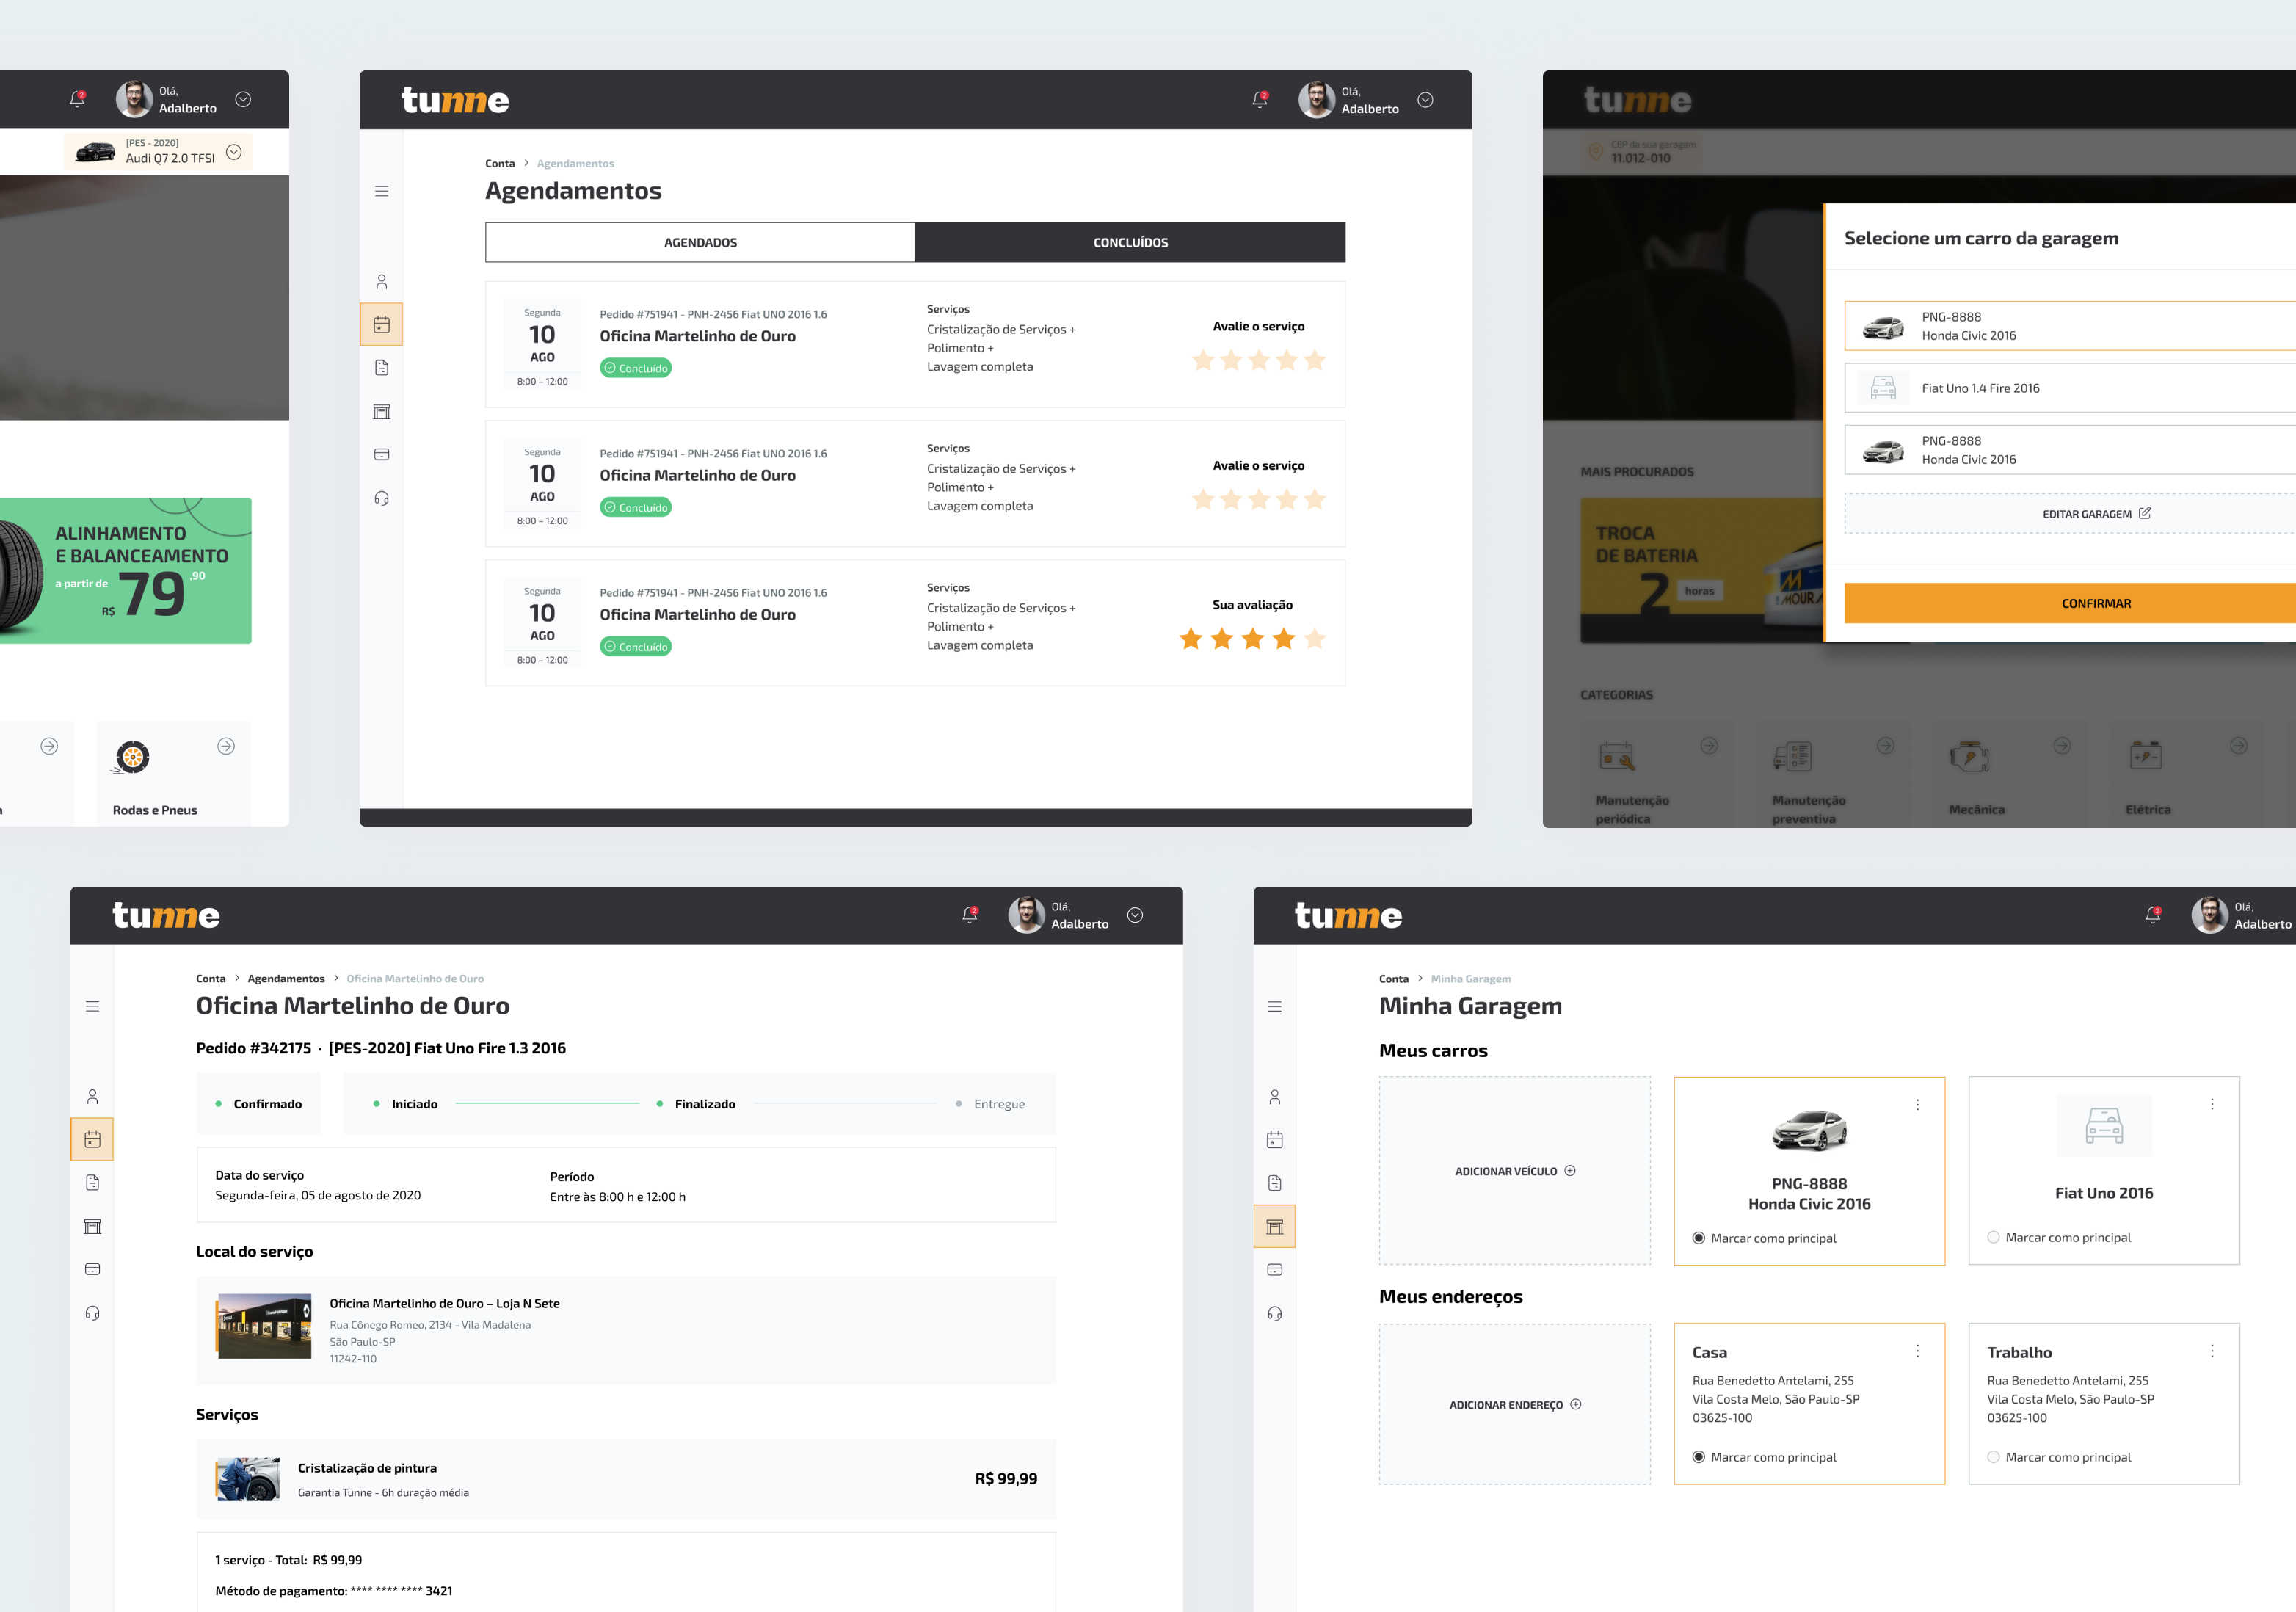Viewport: 2296px width, 1612px height.
Task: Open Oficina Martelinho shop photo thumbnail
Action: click(264, 1326)
